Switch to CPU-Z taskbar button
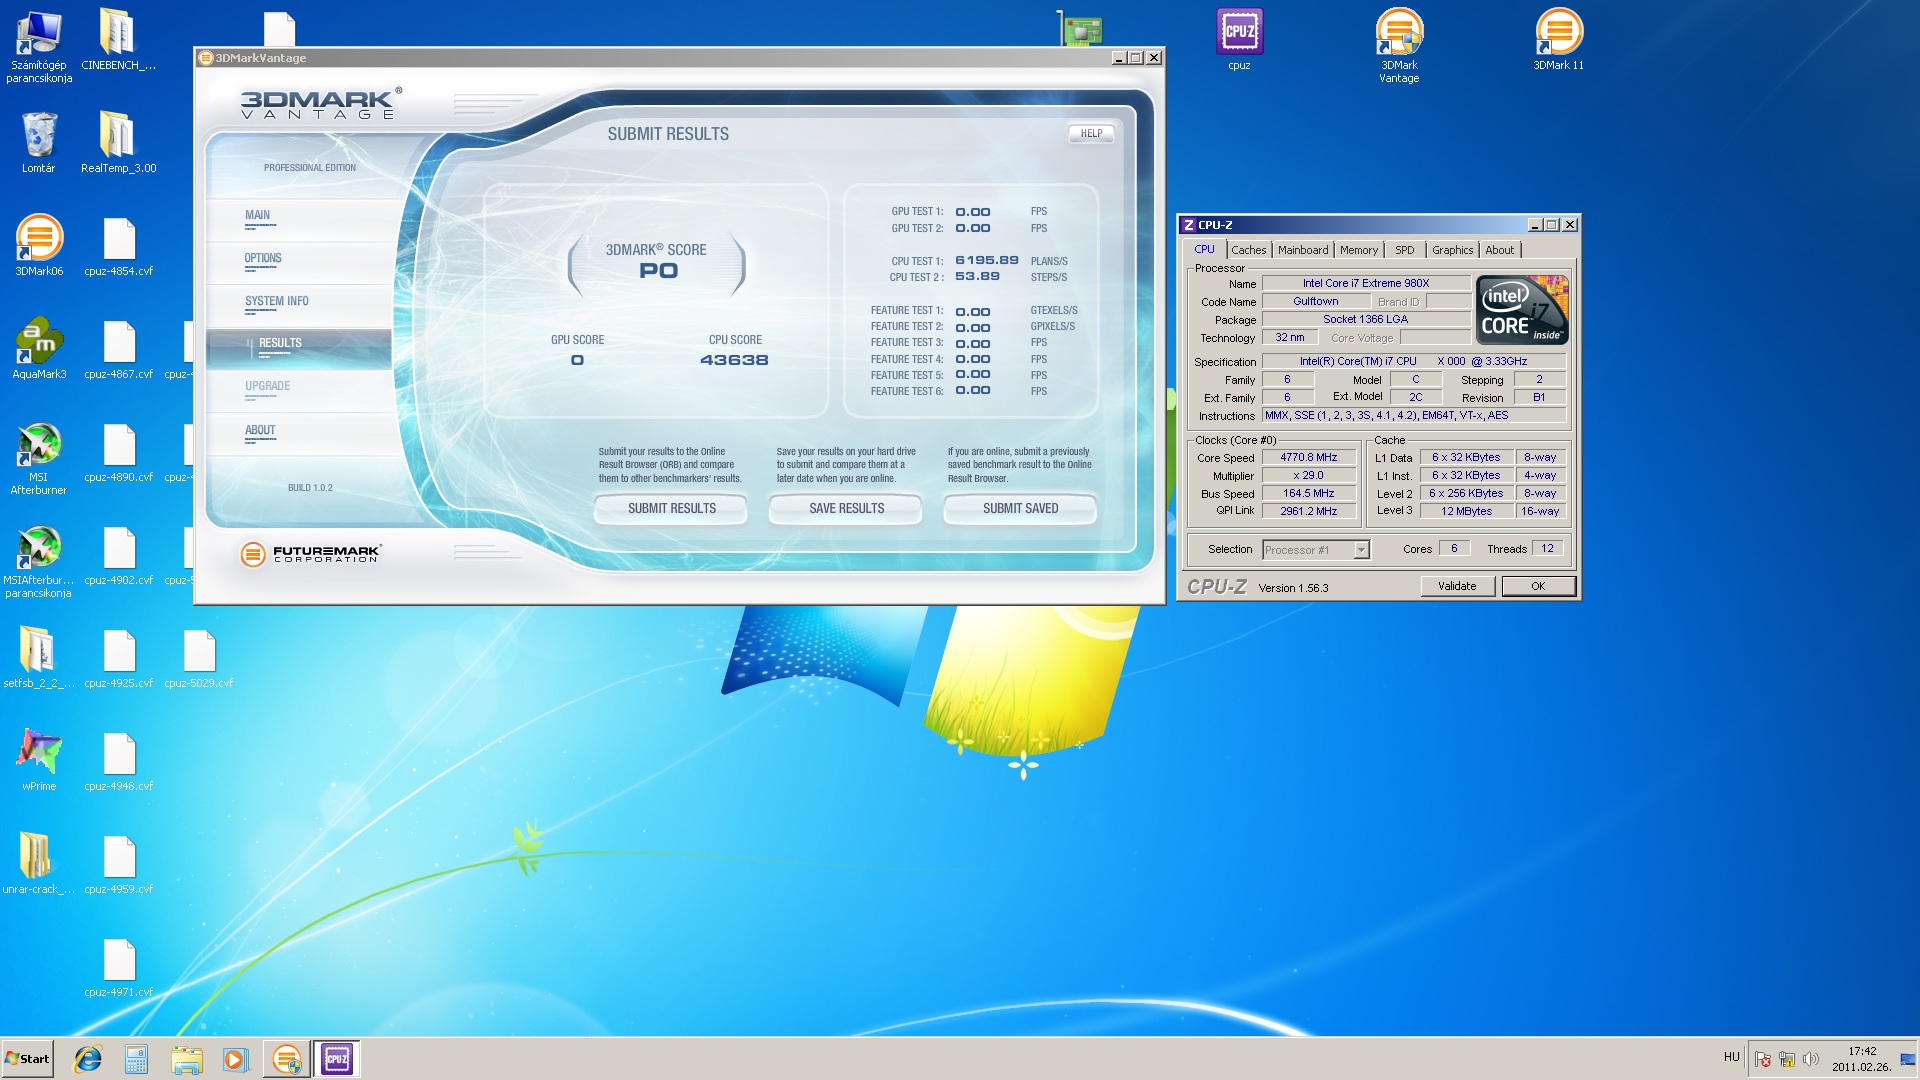This screenshot has width=1920, height=1080. (337, 1059)
